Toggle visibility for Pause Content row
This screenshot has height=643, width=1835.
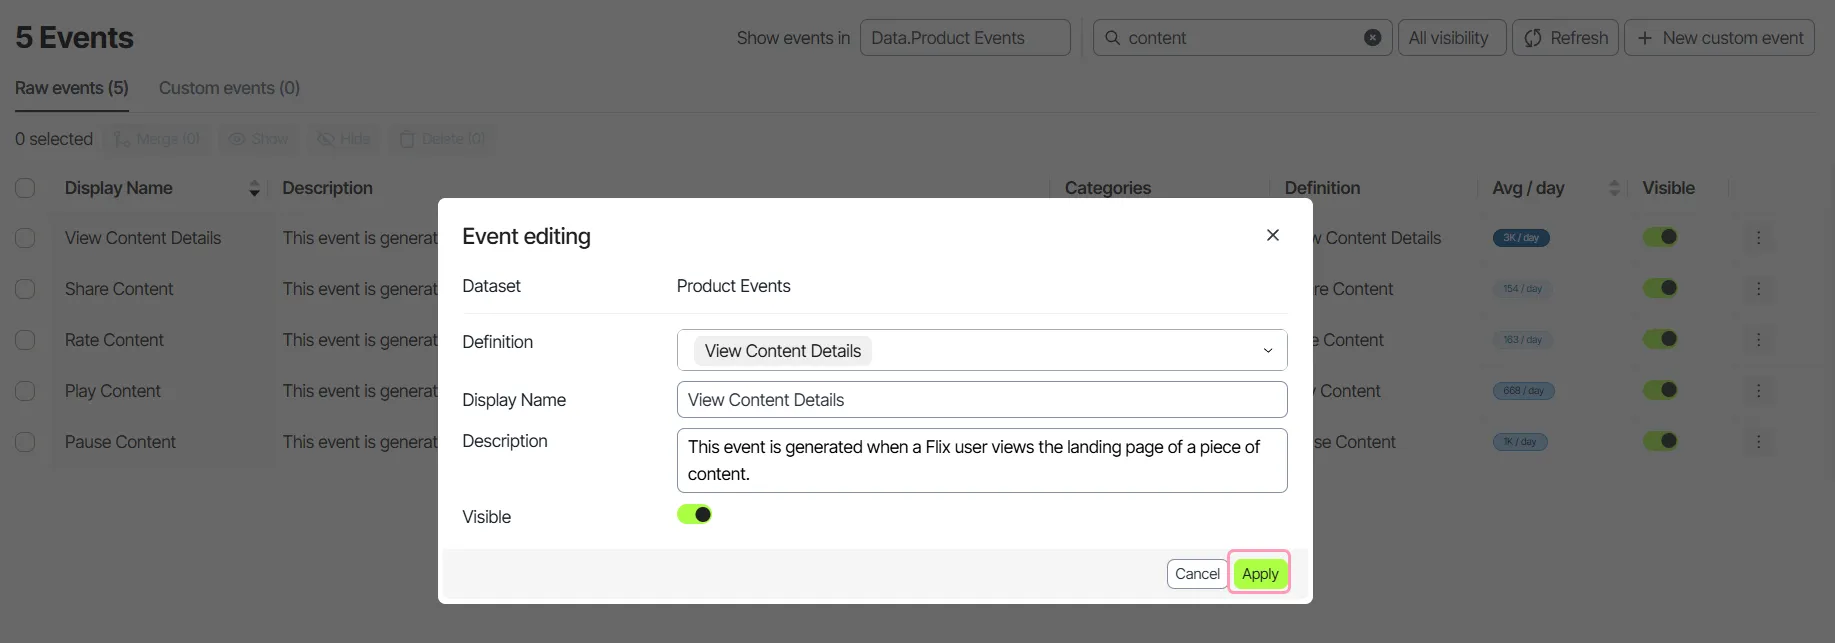(1660, 441)
